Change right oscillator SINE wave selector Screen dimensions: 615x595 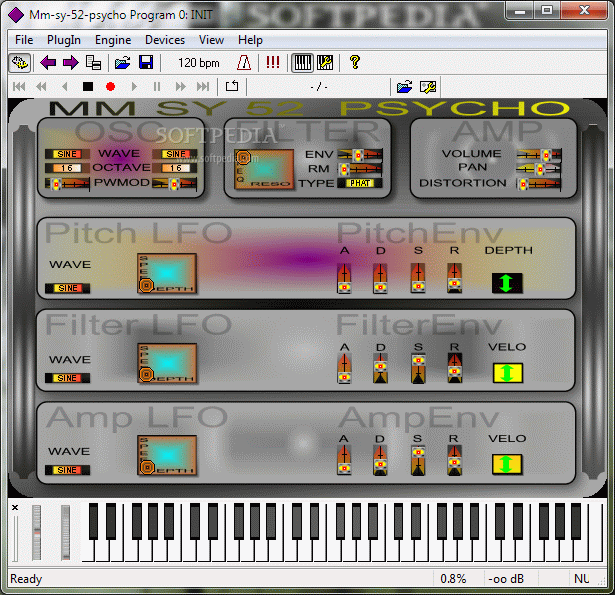coord(175,154)
